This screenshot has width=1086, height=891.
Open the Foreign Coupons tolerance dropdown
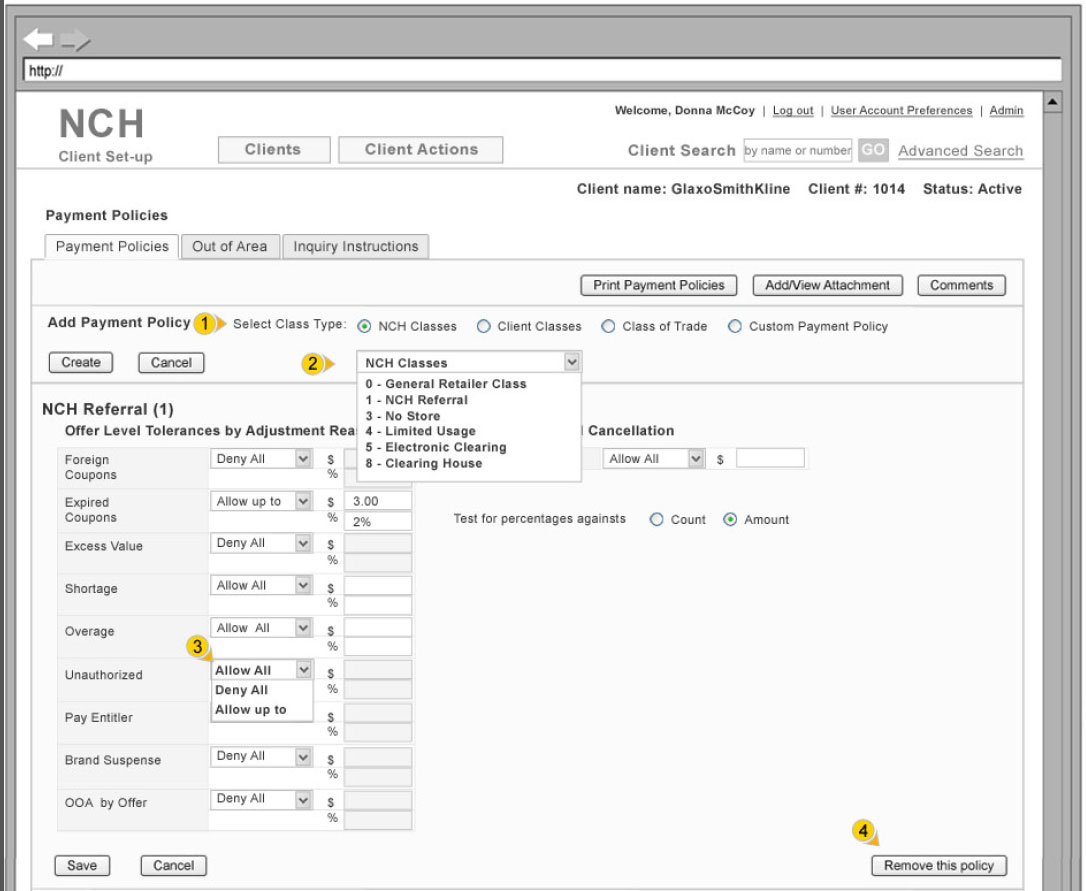(x=303, y=459)
